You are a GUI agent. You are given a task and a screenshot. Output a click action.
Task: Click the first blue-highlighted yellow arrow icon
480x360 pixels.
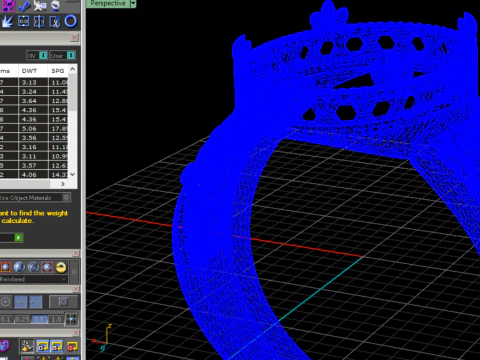pyautogui.click(x=43, y=346)
